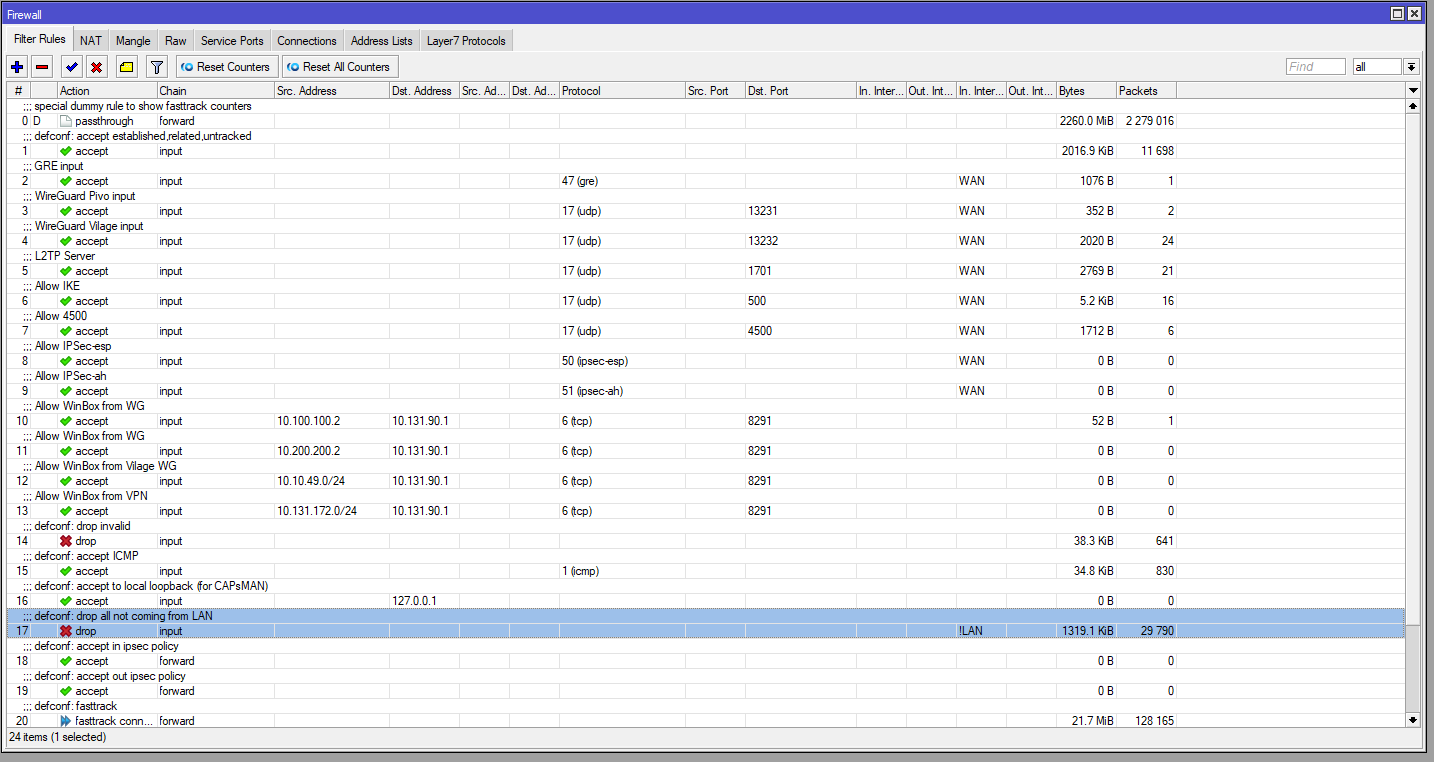Sort by Protocol column header
The height and width of the screenshot is (762, 1434).
tap(622, 91)
